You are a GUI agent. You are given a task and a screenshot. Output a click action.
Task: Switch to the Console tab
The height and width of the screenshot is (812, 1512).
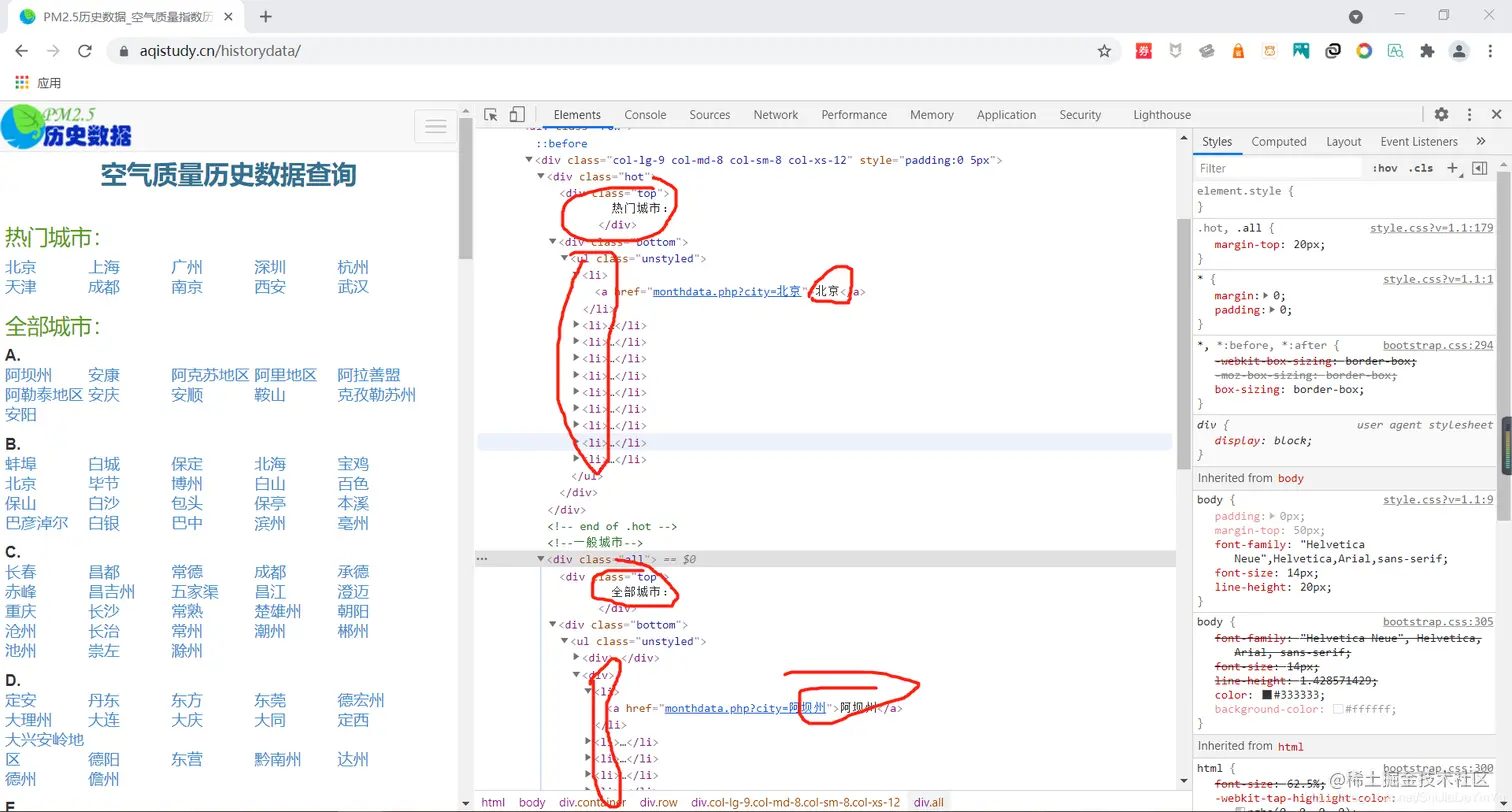pyautogui.click(x=645, y=115)
